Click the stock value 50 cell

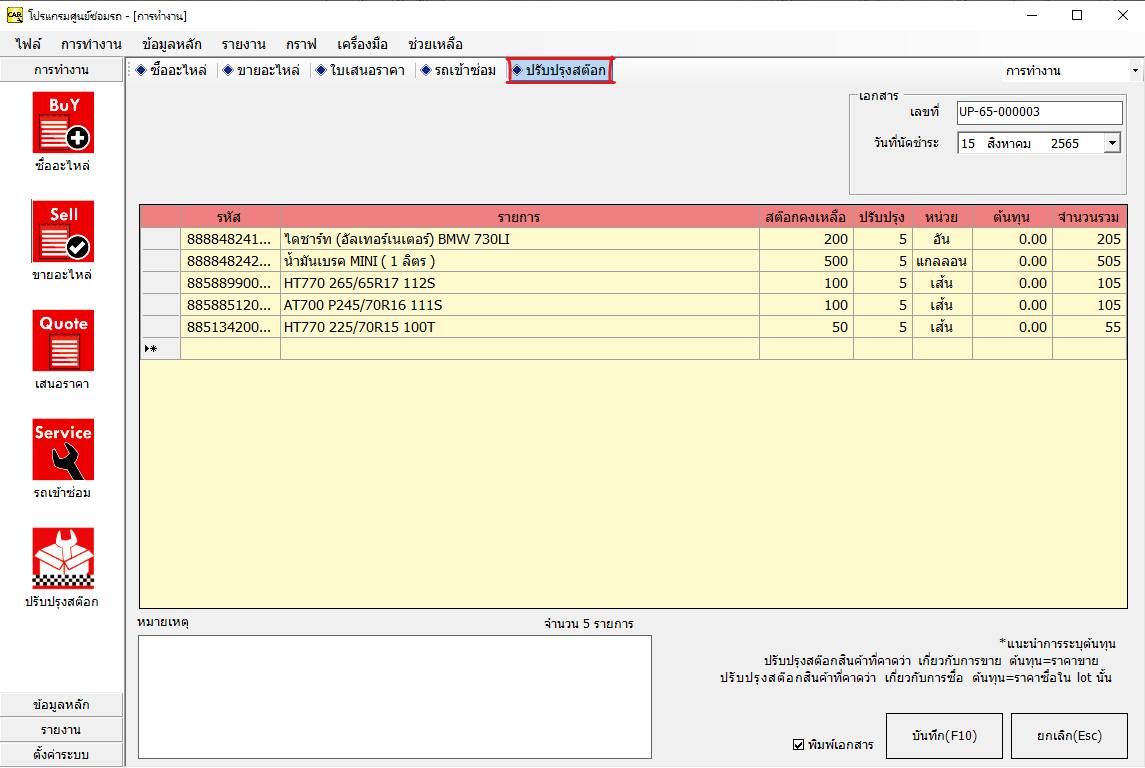pyautogui.click(x=806, y=327)
